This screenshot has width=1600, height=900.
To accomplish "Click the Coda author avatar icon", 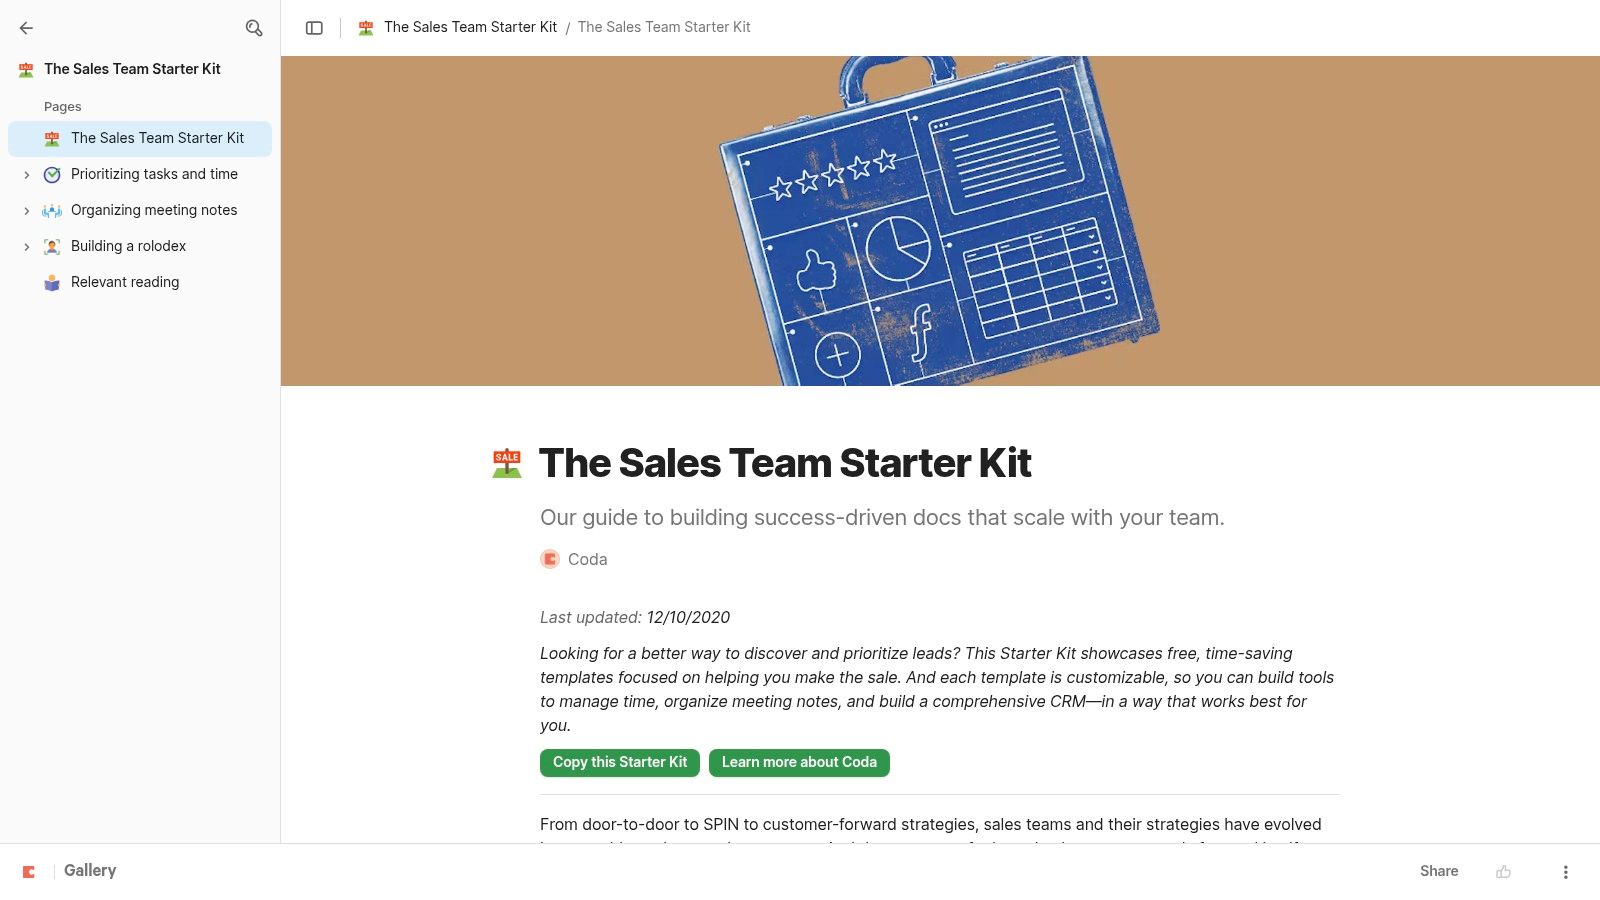I will (550, 559).
